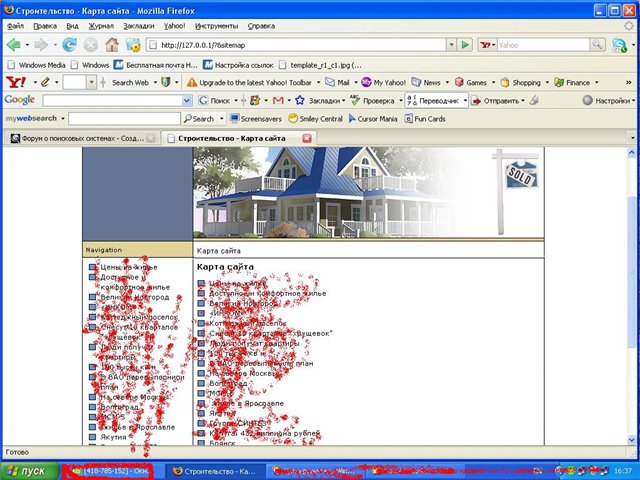Expand the address bar history dropdown
The height and width of the screenshot is (480, 640).
pyautogui.click(x=451, y=44)
